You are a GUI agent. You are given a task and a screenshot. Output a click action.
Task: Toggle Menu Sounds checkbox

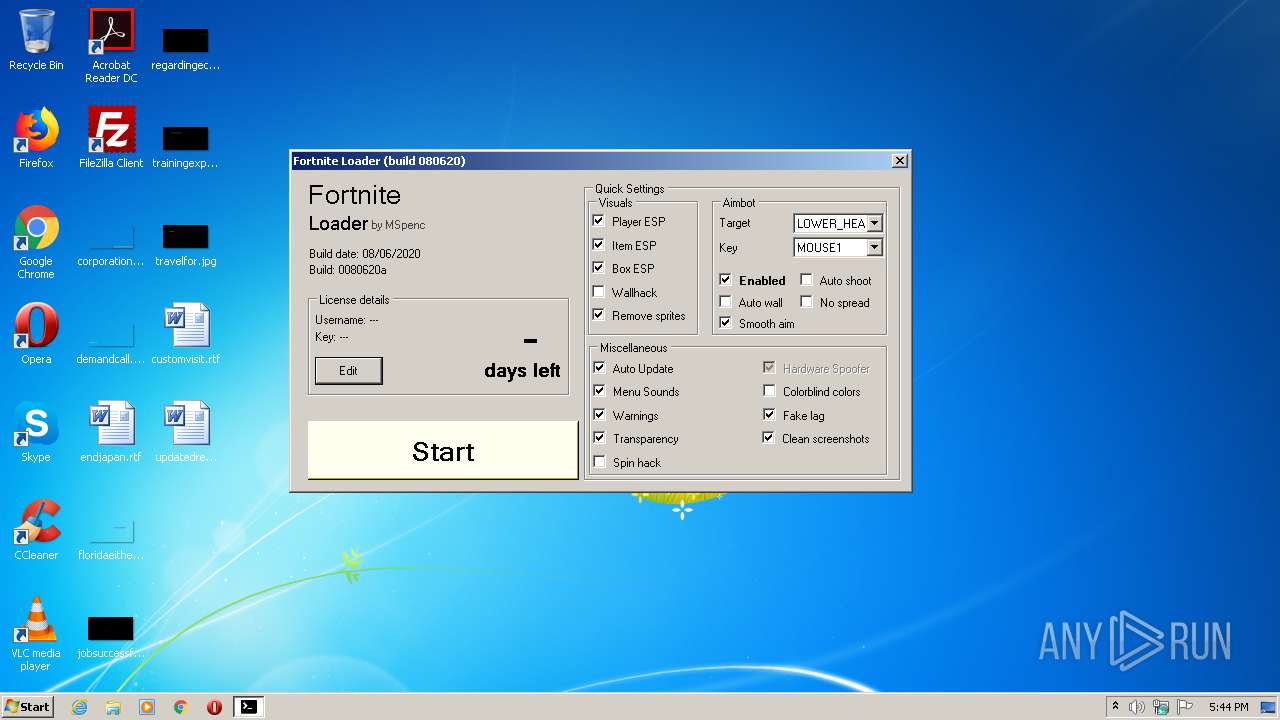pyautogui.click(x=599, y=391)
